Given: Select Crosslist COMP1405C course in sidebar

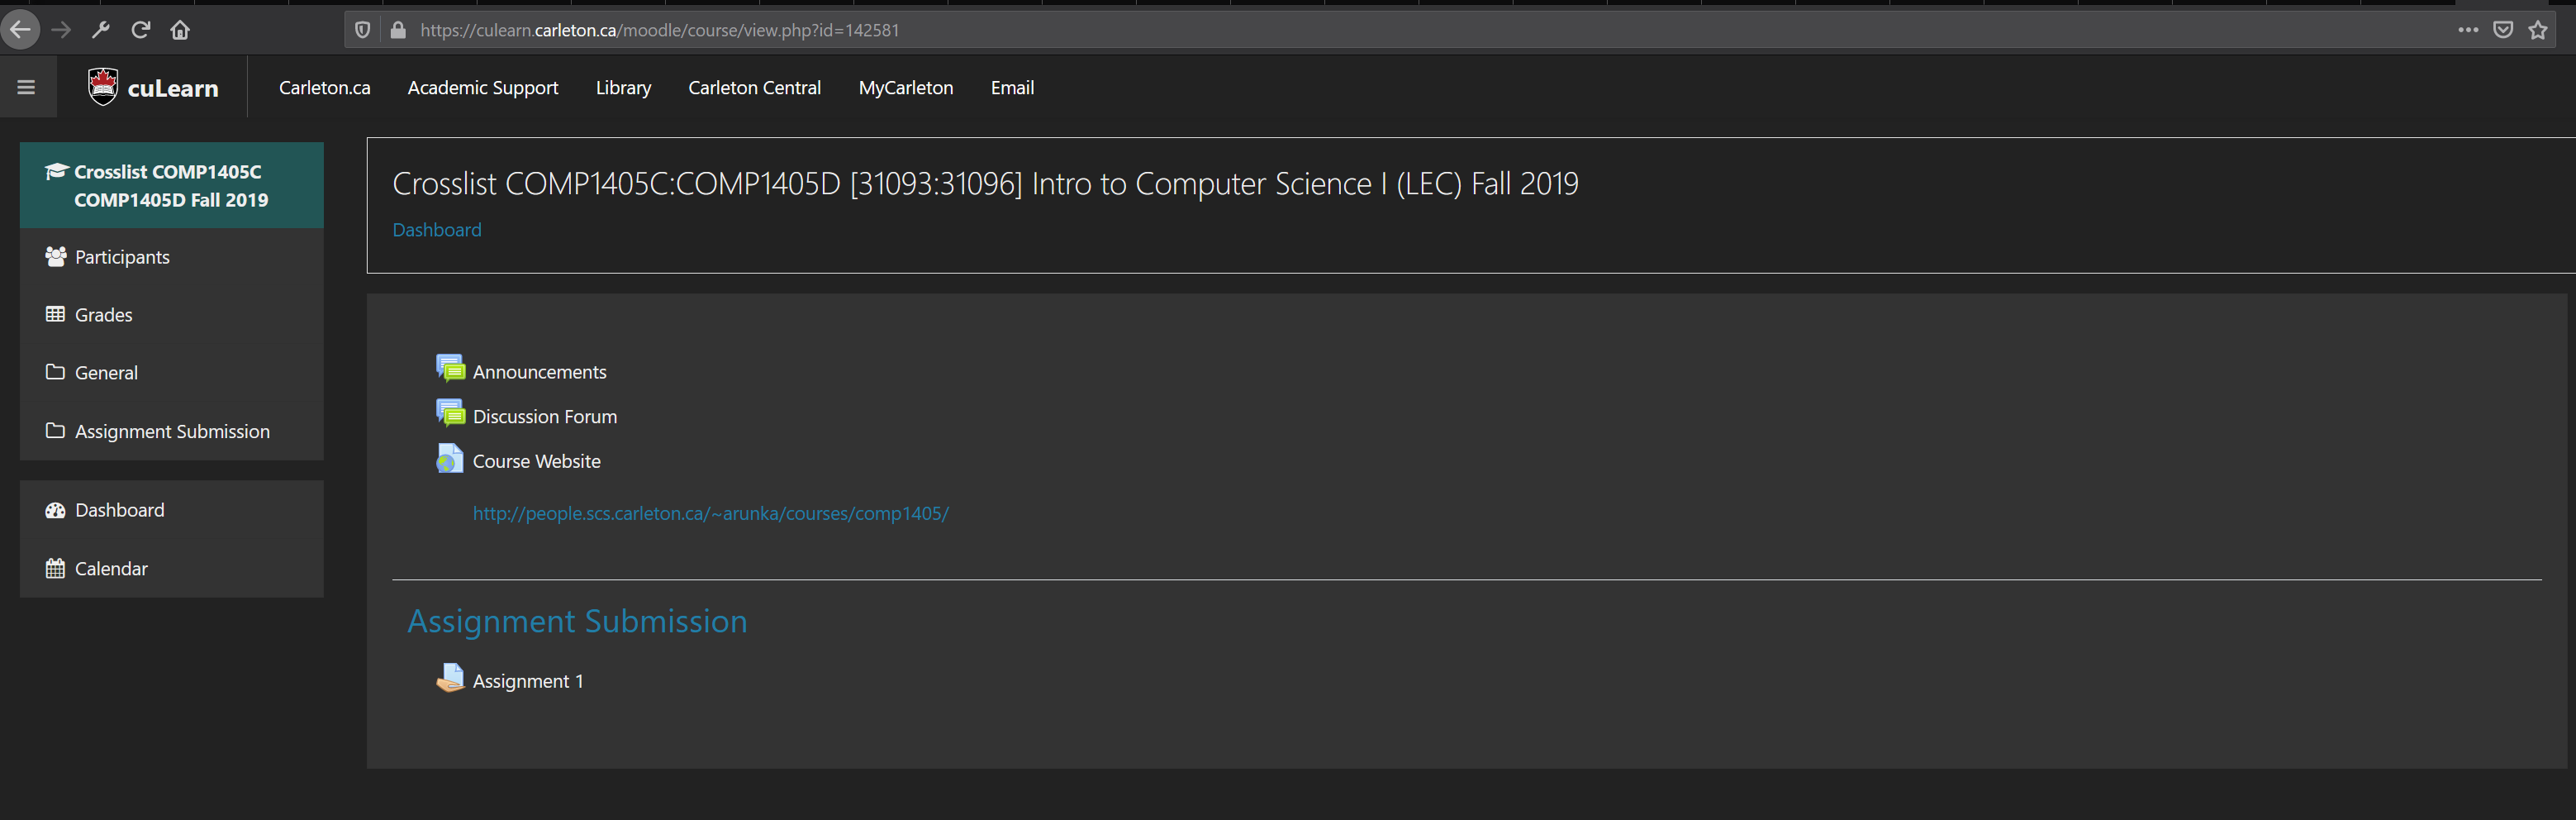Looking at the screenshot, I should point(172,185).
